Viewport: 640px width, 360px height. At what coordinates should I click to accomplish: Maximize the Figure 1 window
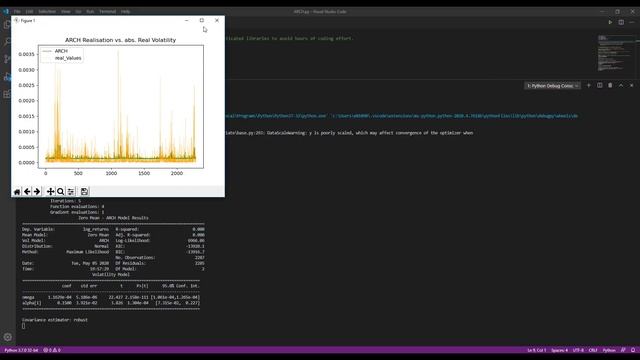click(x=202, y=20)
